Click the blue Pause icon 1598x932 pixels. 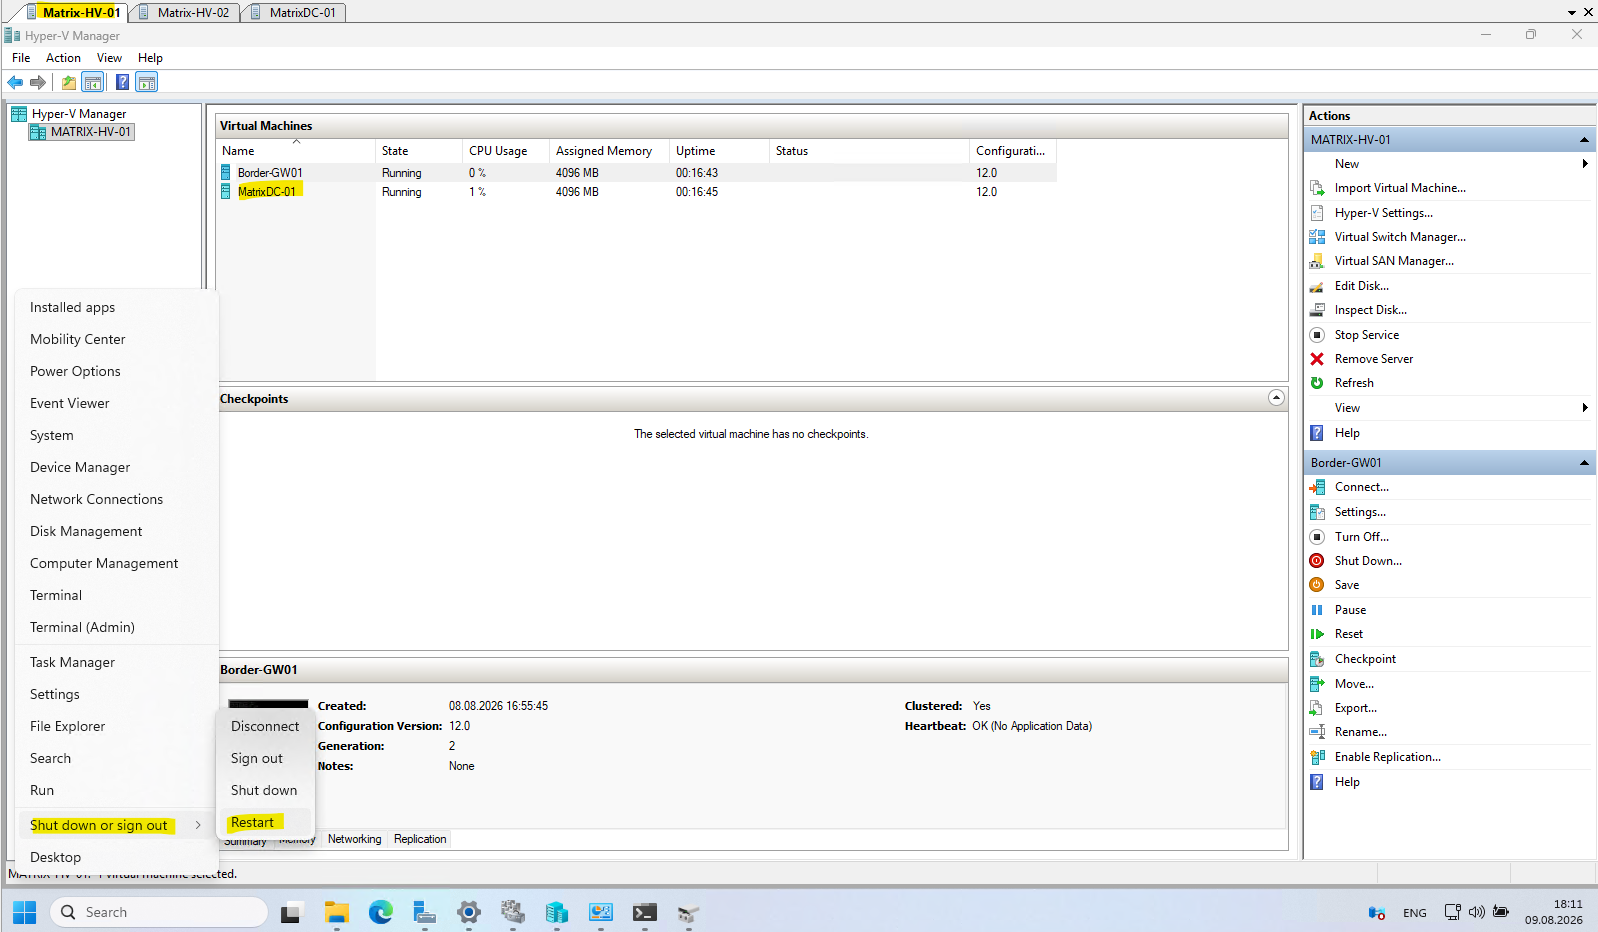pos(1317,610)
